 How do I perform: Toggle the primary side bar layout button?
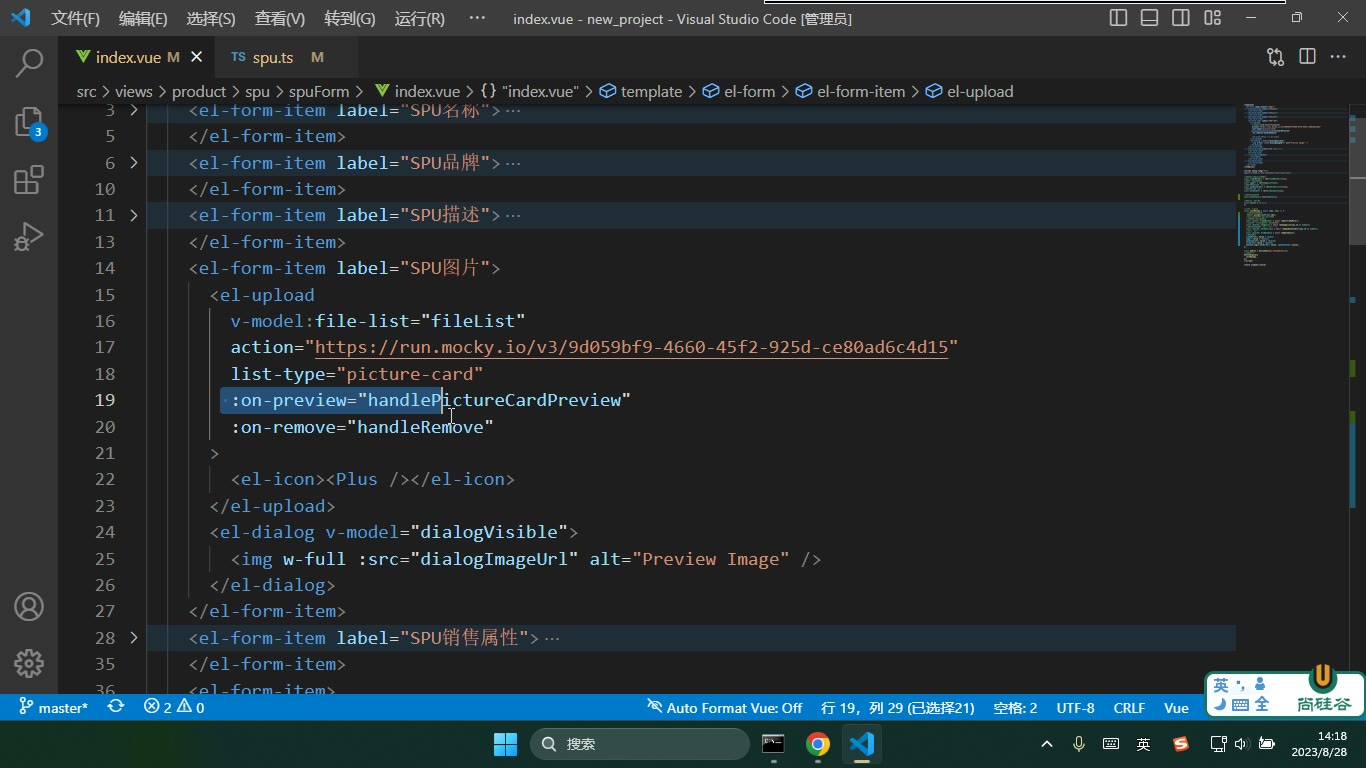1119,18
